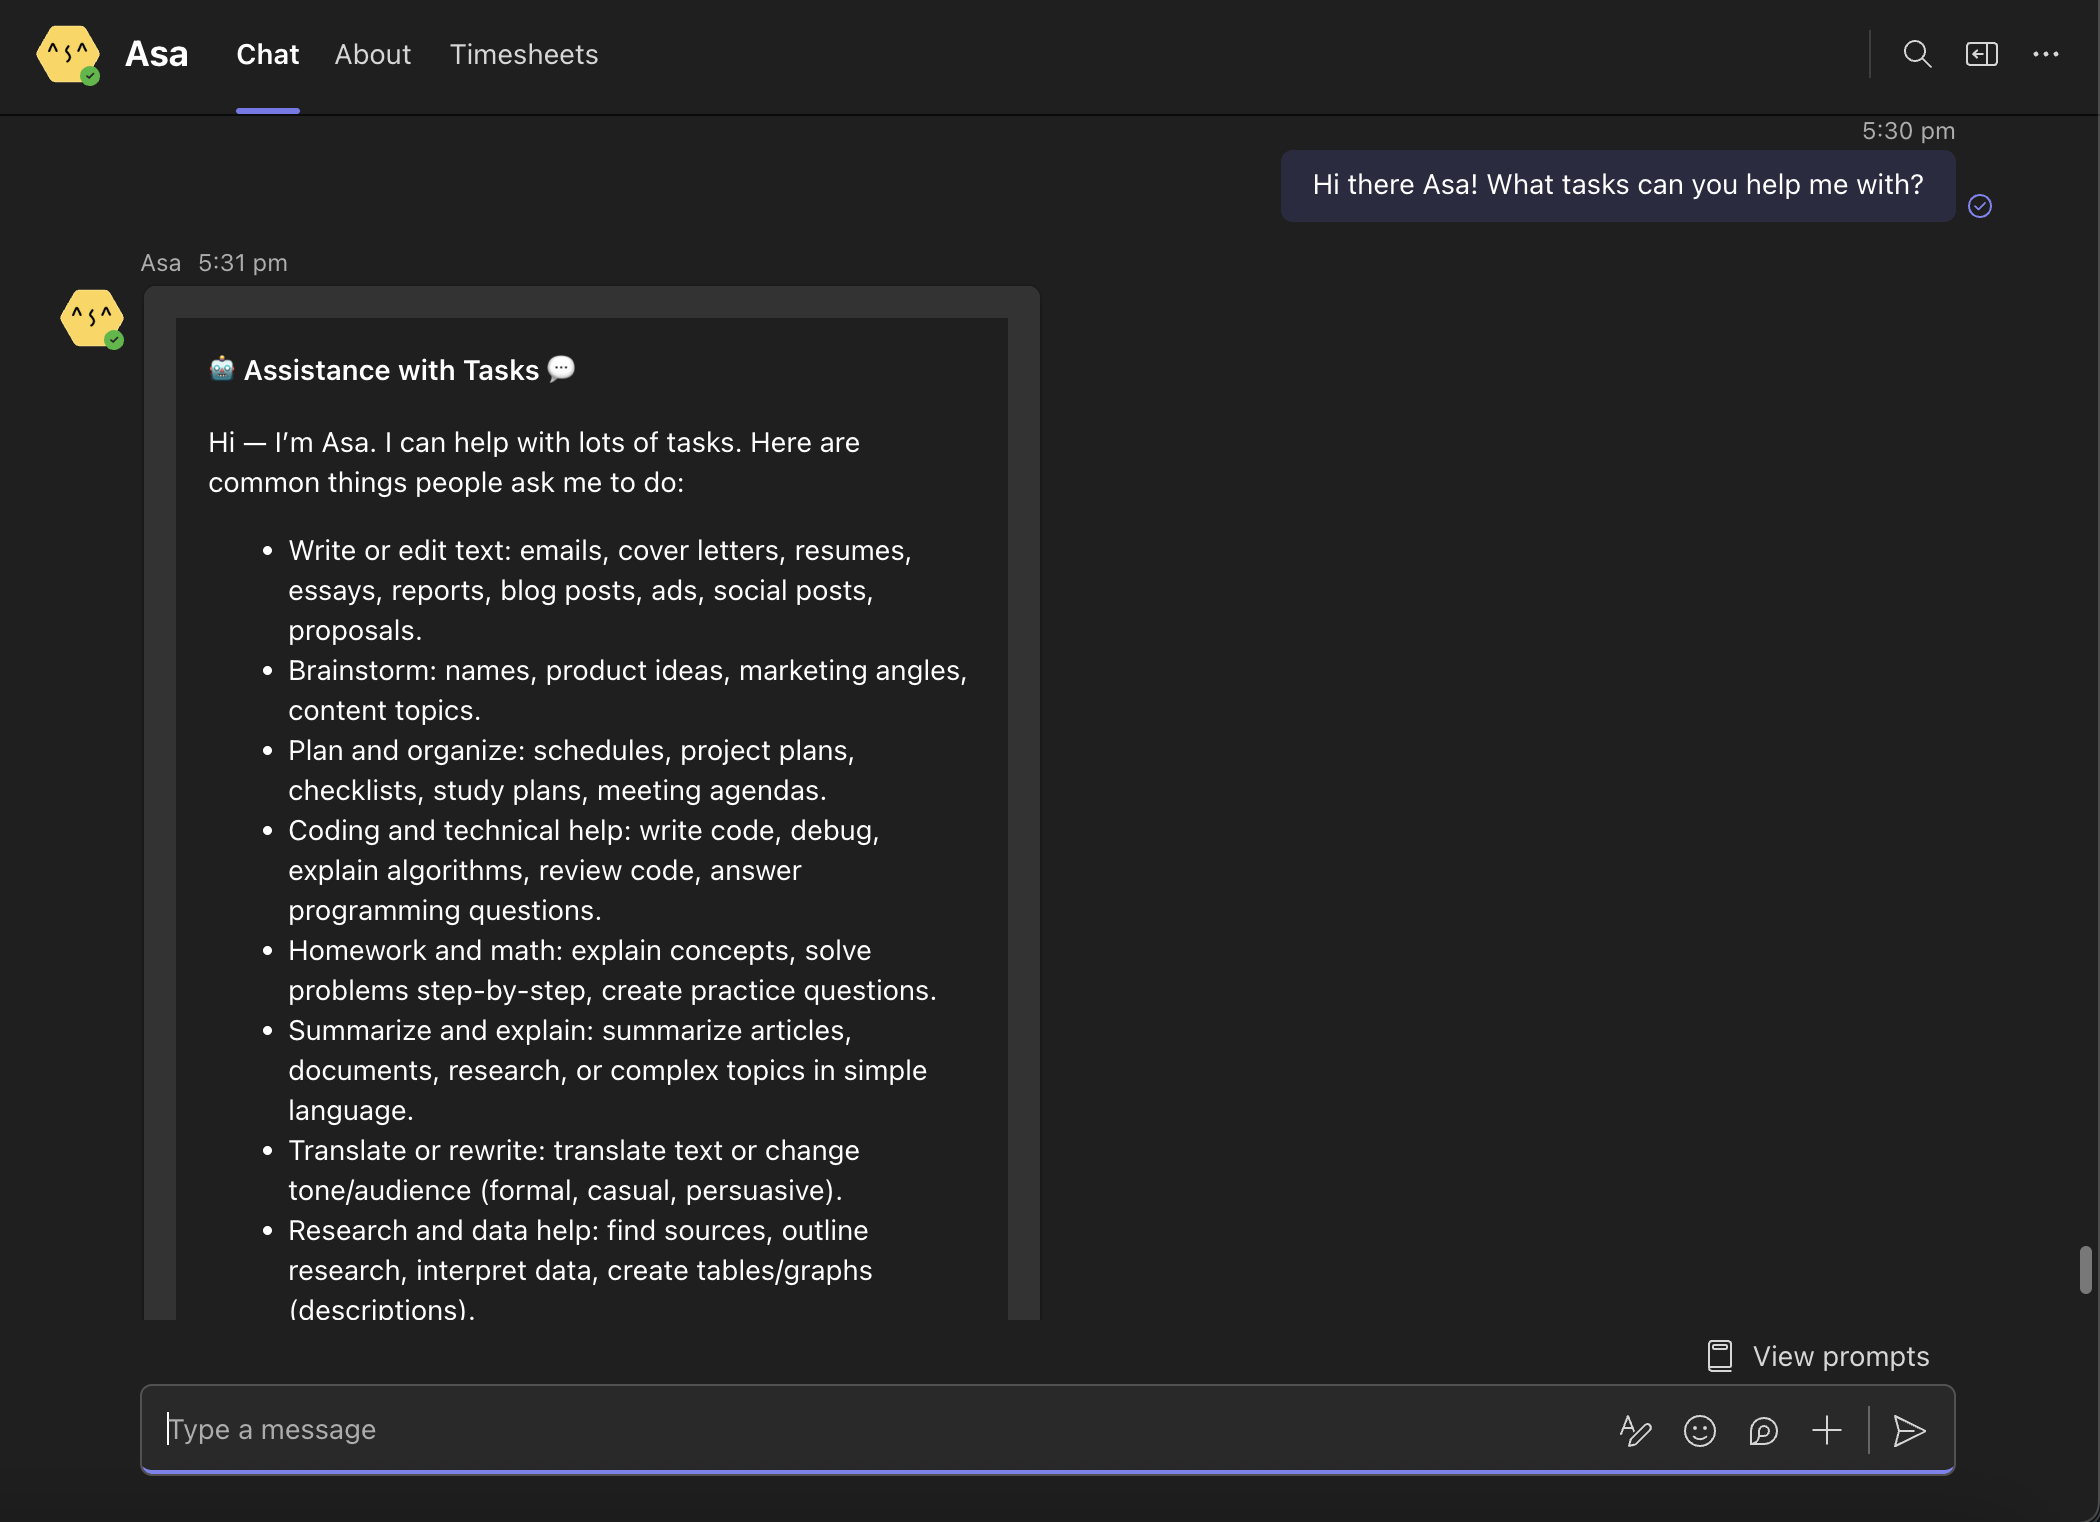Image resolution: width=2100 pixels, height=1522 pixels.
Task: Switch to the About tab
Action: 372,54
